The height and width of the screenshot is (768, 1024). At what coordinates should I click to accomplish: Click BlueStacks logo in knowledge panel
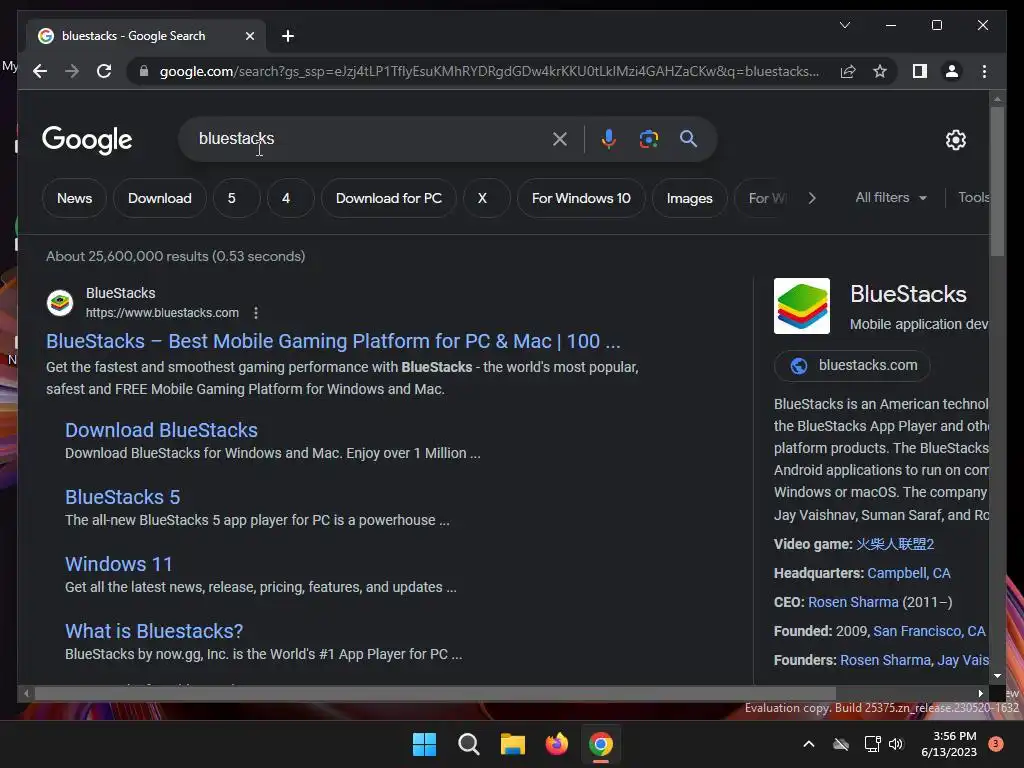(x=801, y=306)
